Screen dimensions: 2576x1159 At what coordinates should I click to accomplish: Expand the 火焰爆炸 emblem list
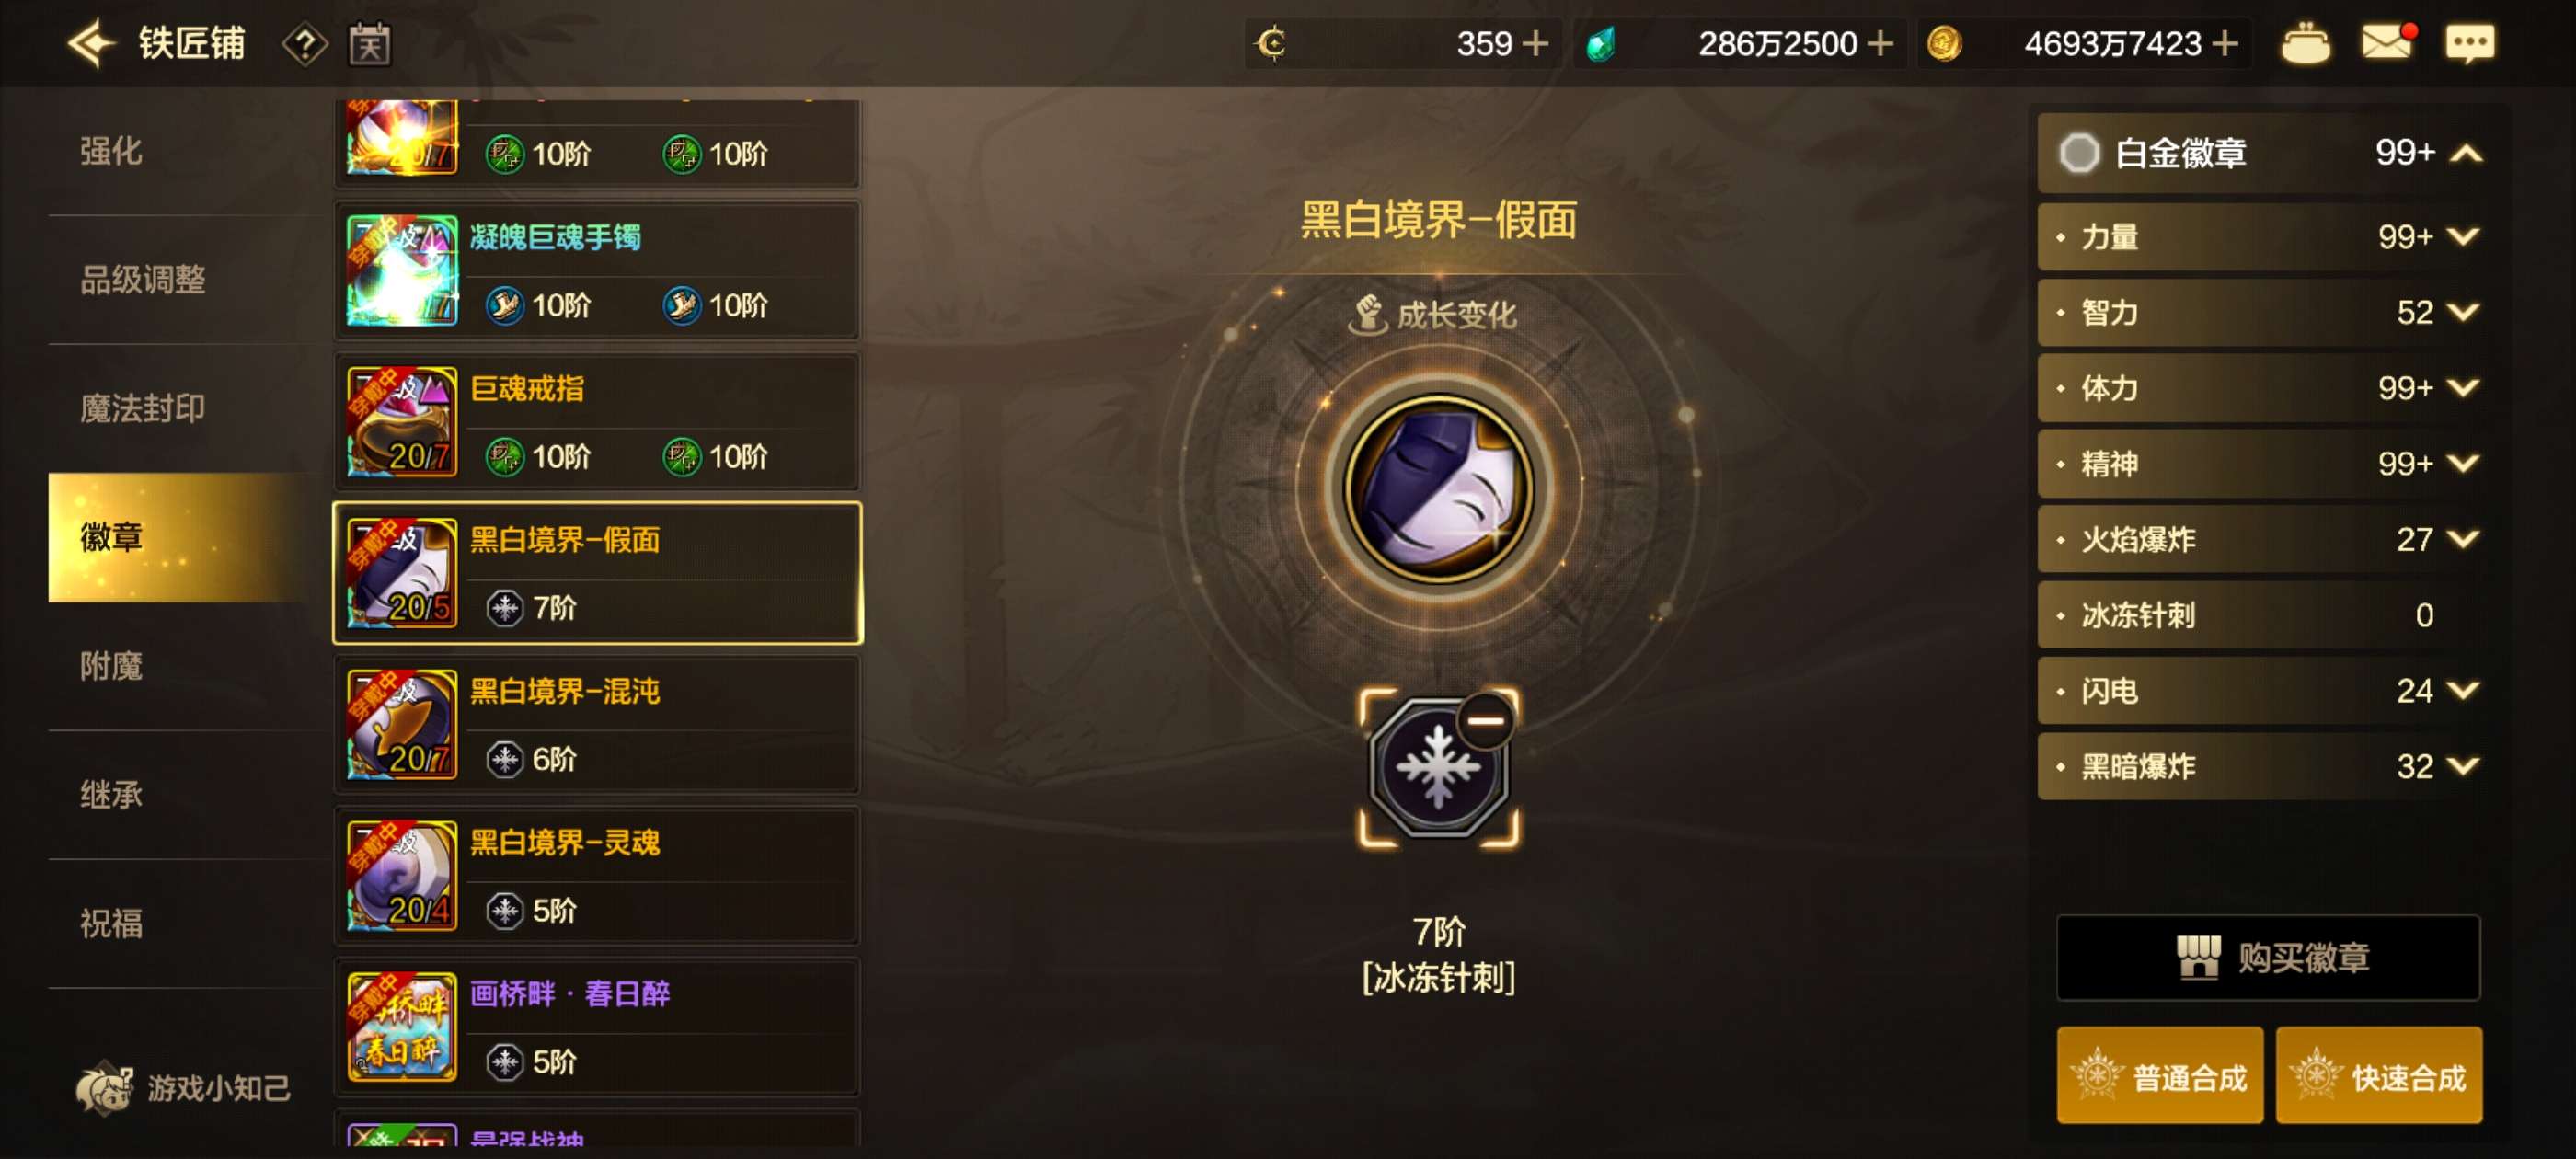(x=2463, y=539)
